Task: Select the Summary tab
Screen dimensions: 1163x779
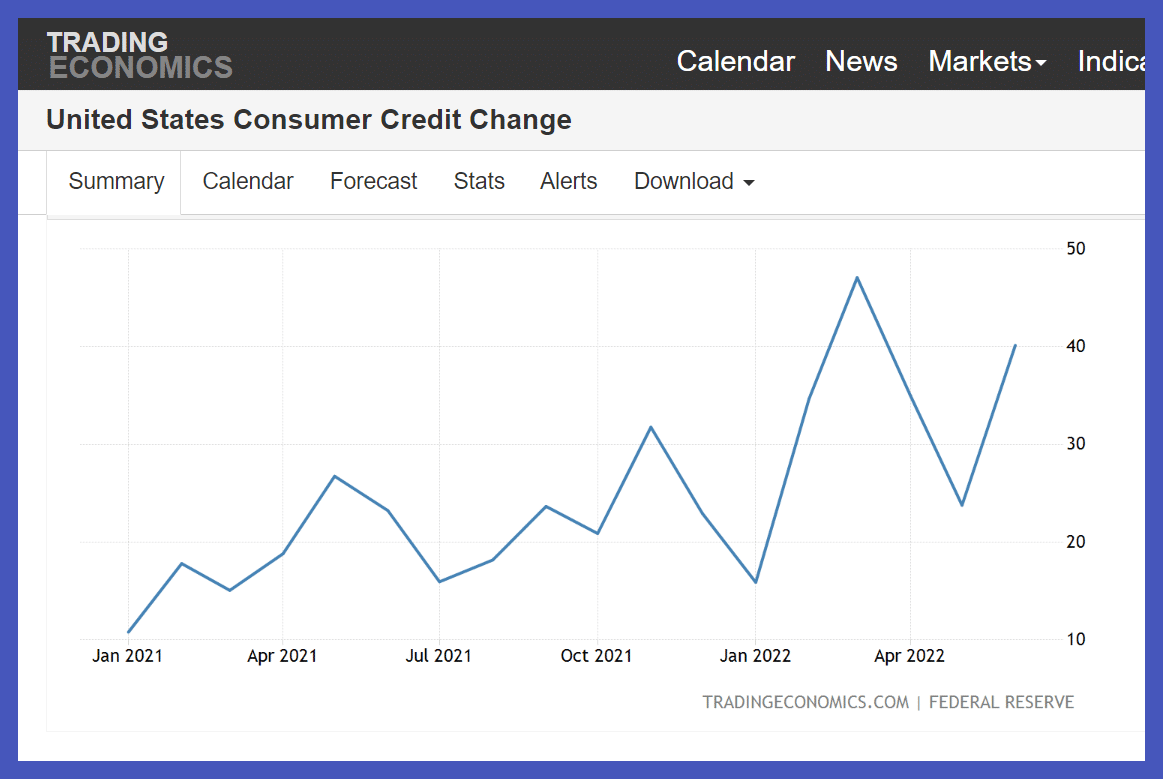Action: [116, 181]
